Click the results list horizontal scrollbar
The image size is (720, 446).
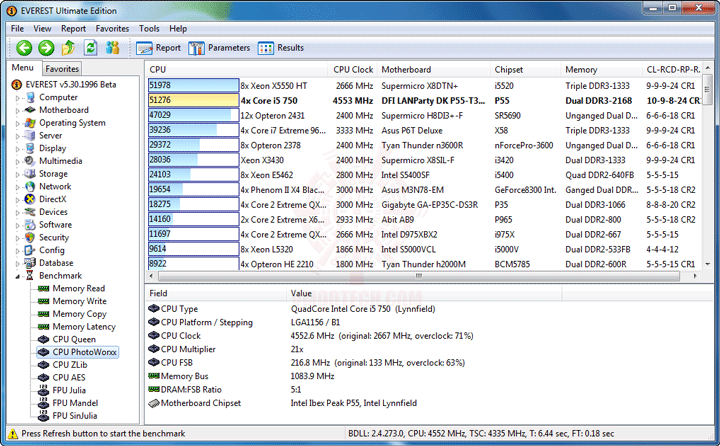(x=419, y=276)
